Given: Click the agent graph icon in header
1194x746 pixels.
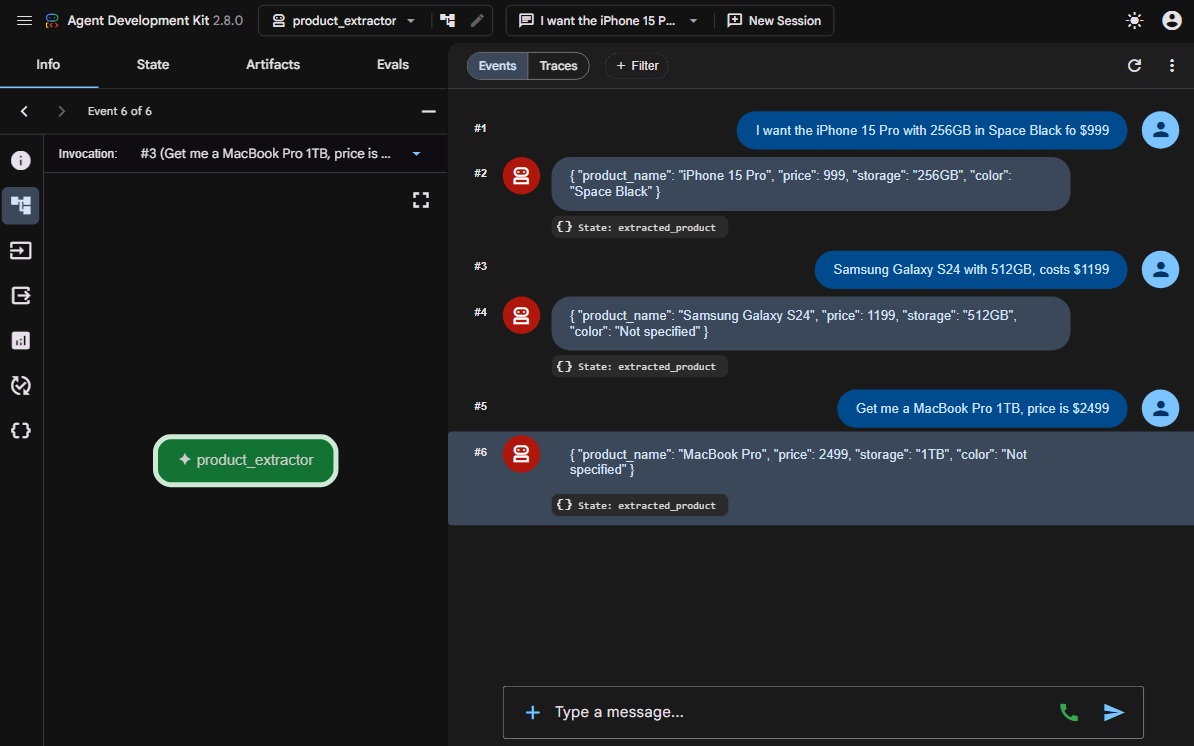Looking at the screenshot, I should [448, 21].
